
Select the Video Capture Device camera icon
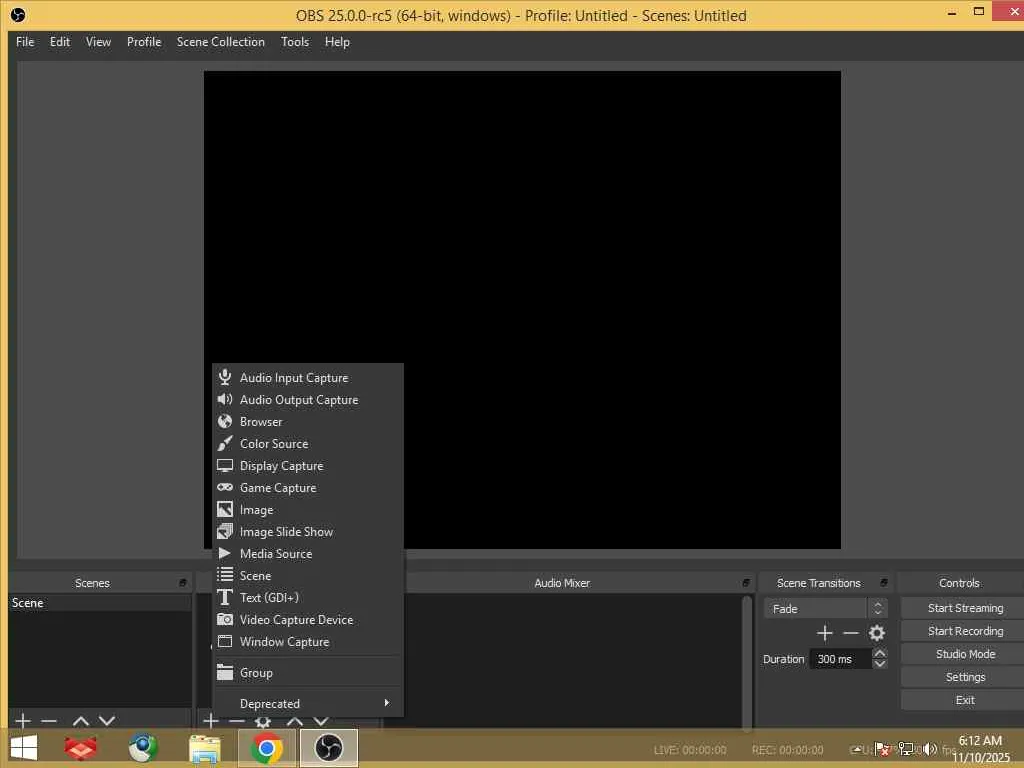225,620
